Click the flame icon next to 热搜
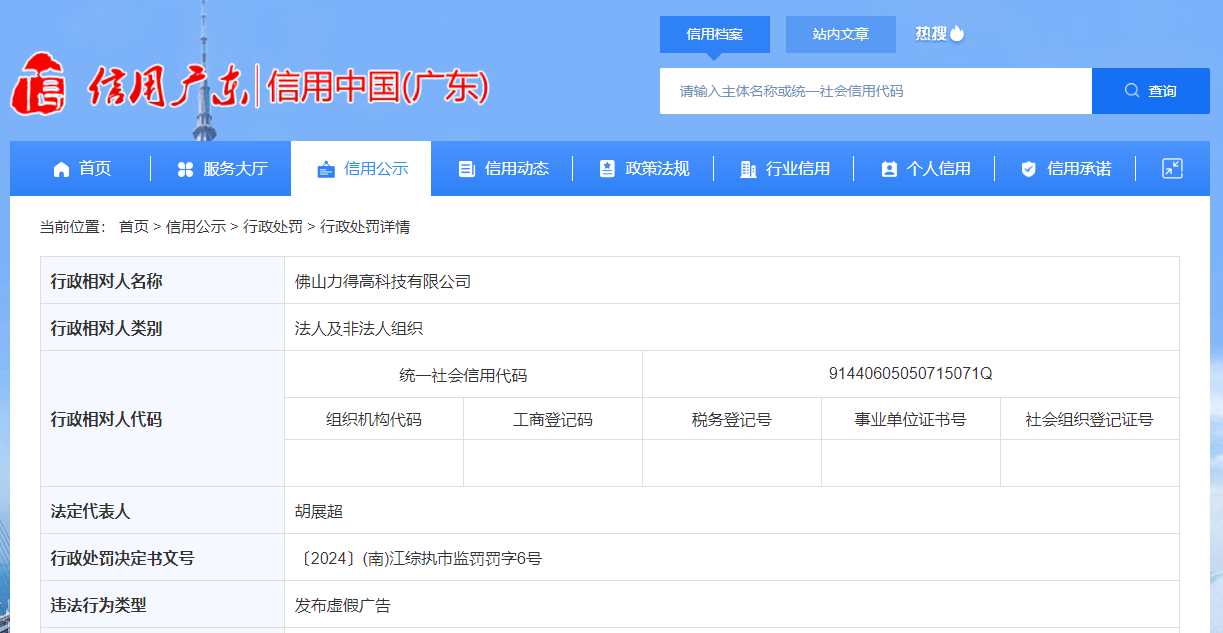 [957, 33]
